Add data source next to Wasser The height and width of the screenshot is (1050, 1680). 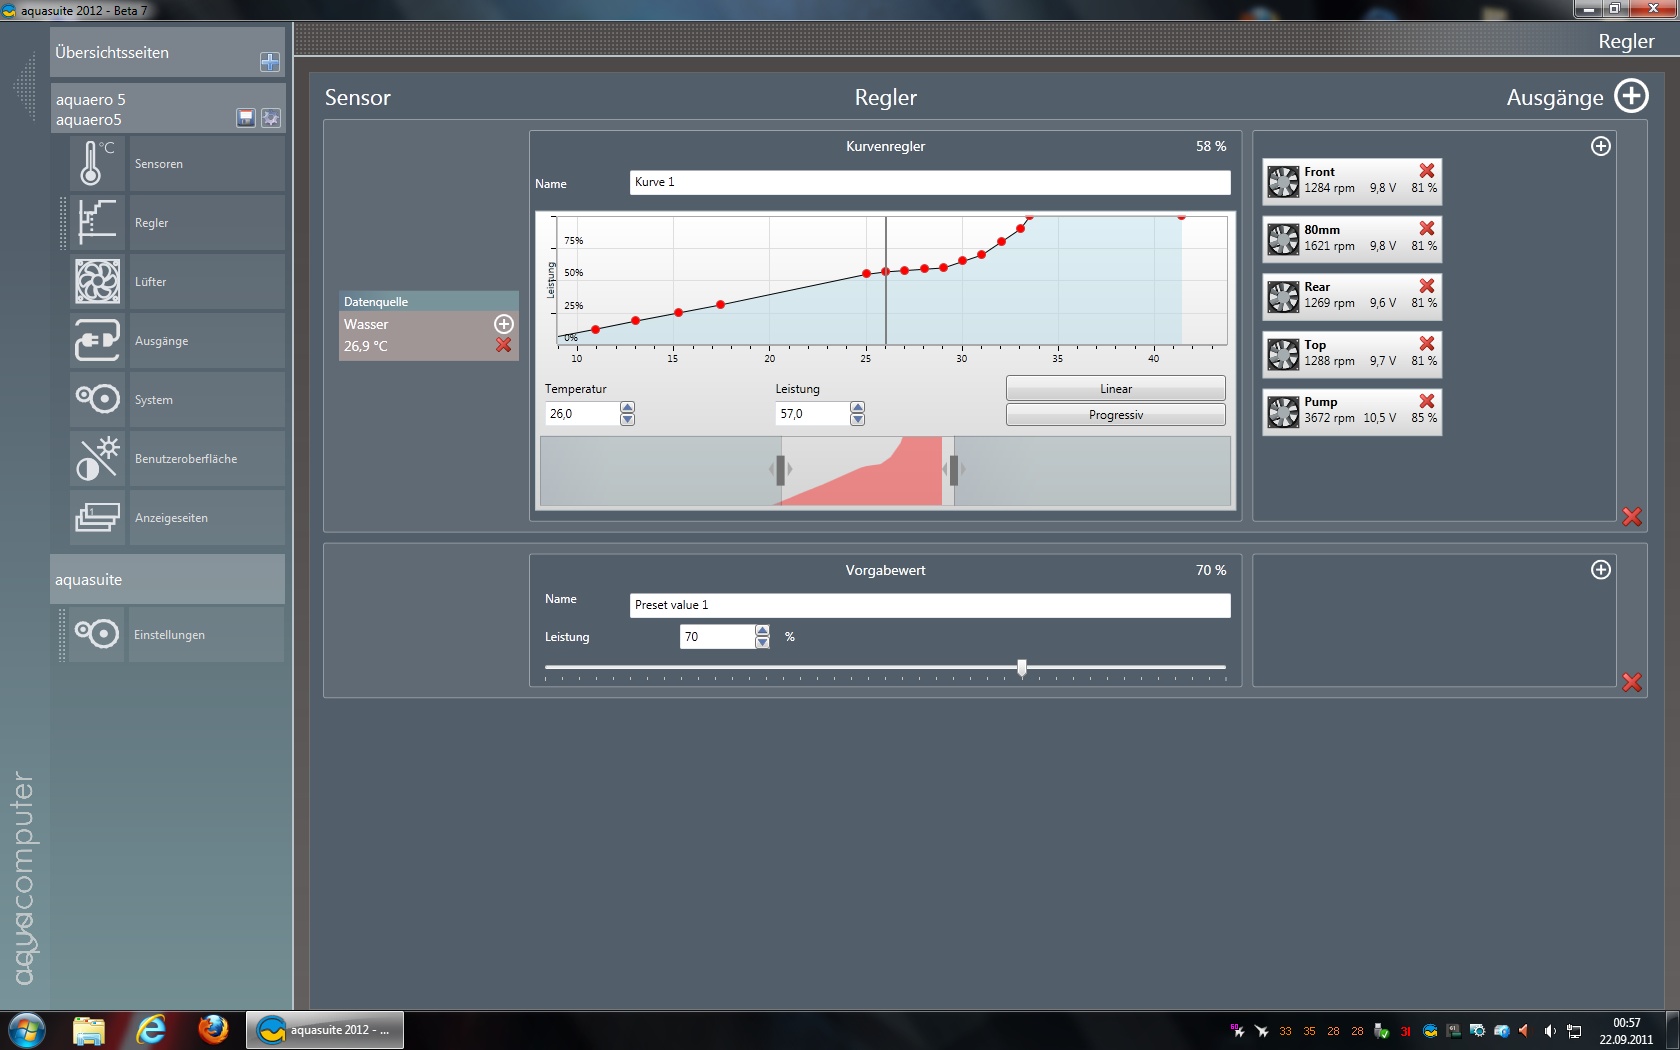(503, 324)
